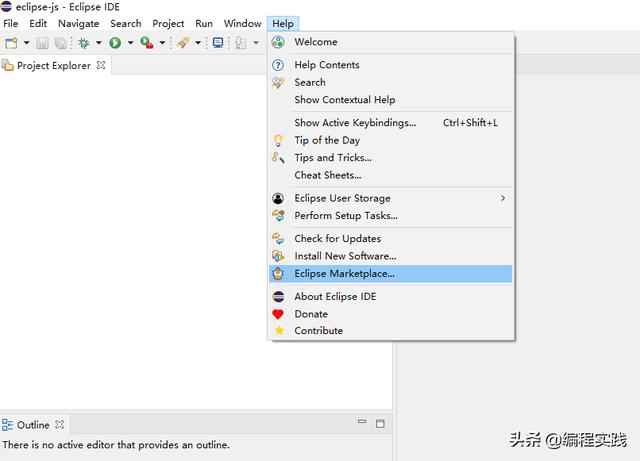The width and height of the screenshot is (640, 461).
Task: Click the Check for Updates icon
Action: click(x=278, y=238)
